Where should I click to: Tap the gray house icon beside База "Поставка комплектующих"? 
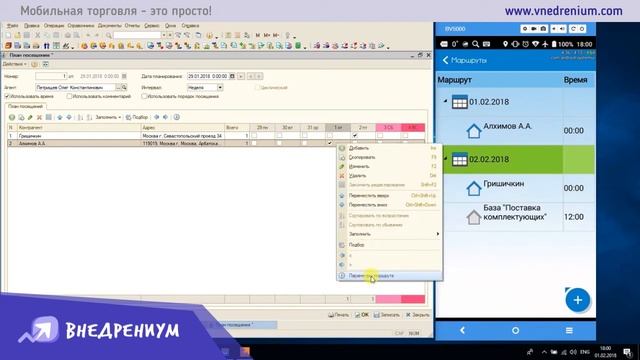[x=473, y=217]
